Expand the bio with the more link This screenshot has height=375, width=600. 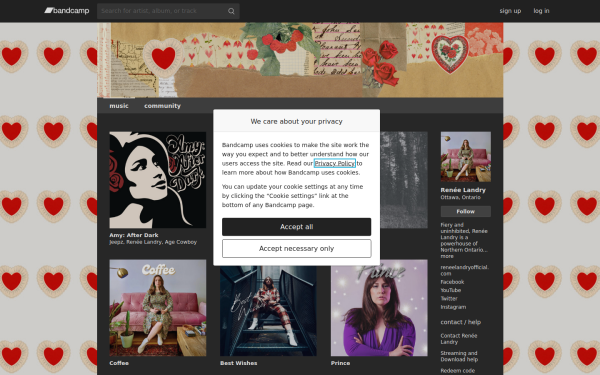point(447,256)
